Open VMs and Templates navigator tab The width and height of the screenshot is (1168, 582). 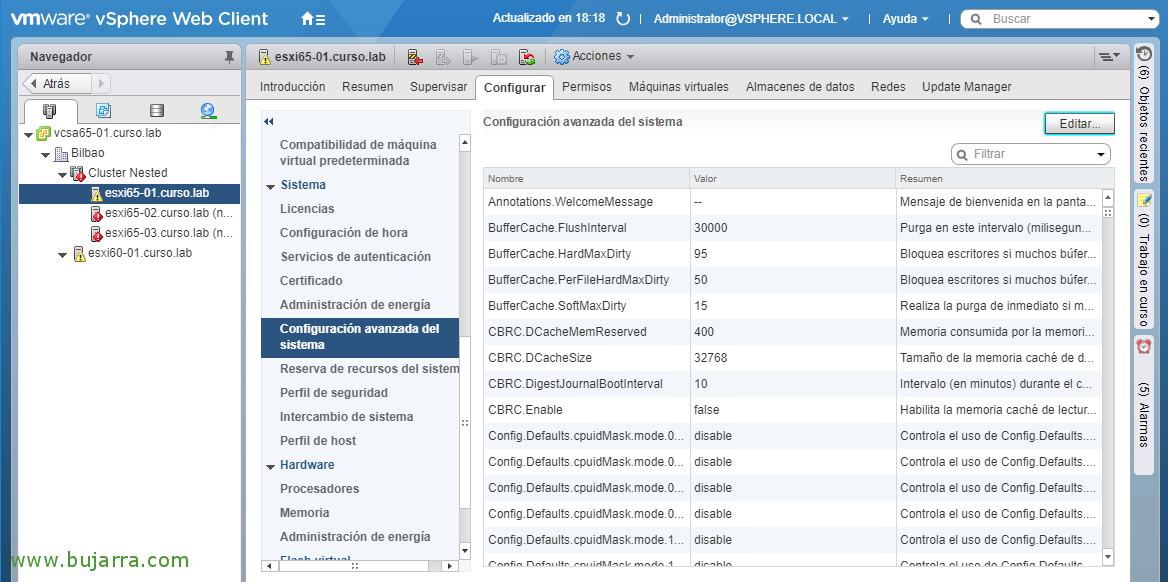[104, 111]
